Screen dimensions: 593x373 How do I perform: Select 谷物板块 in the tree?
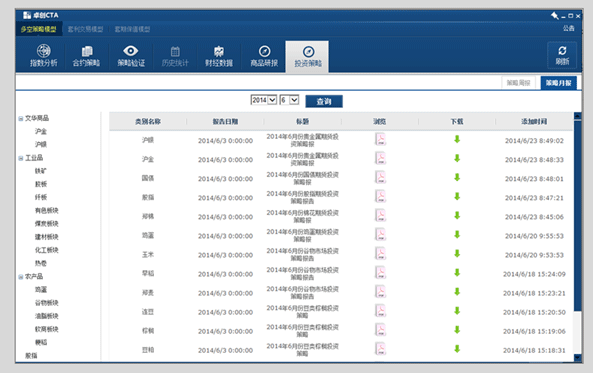click(47, 303)
